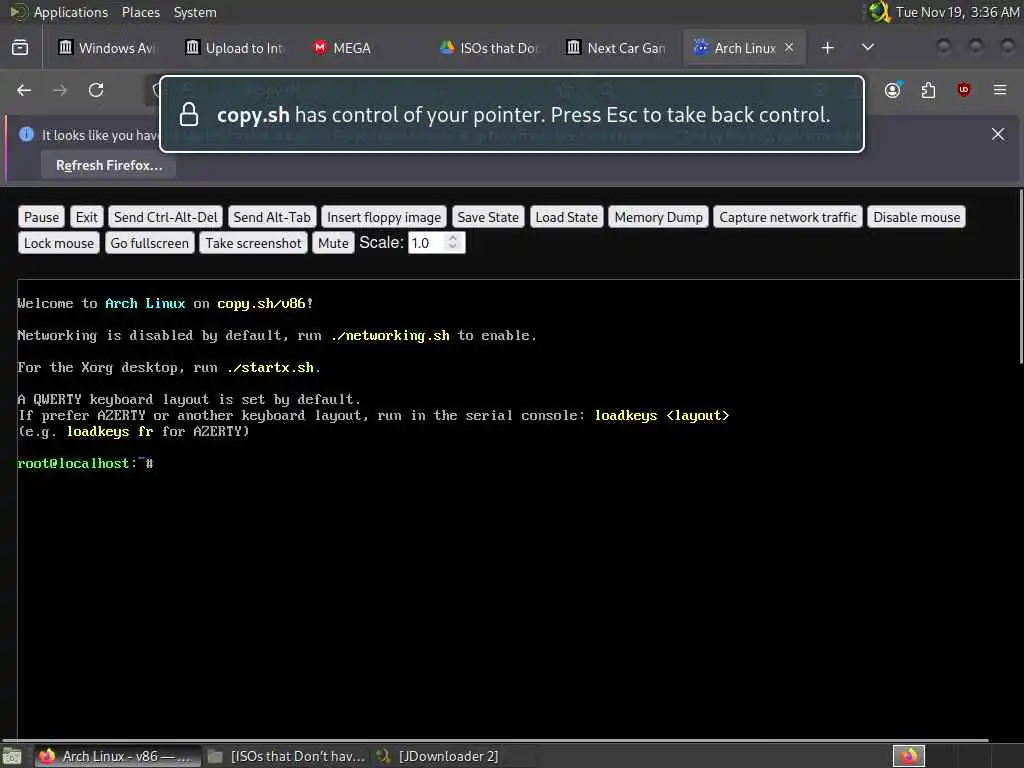Switch to the Upload to Int tab
The height and width of the screenshot is (768, 1024).
point(235,48)
